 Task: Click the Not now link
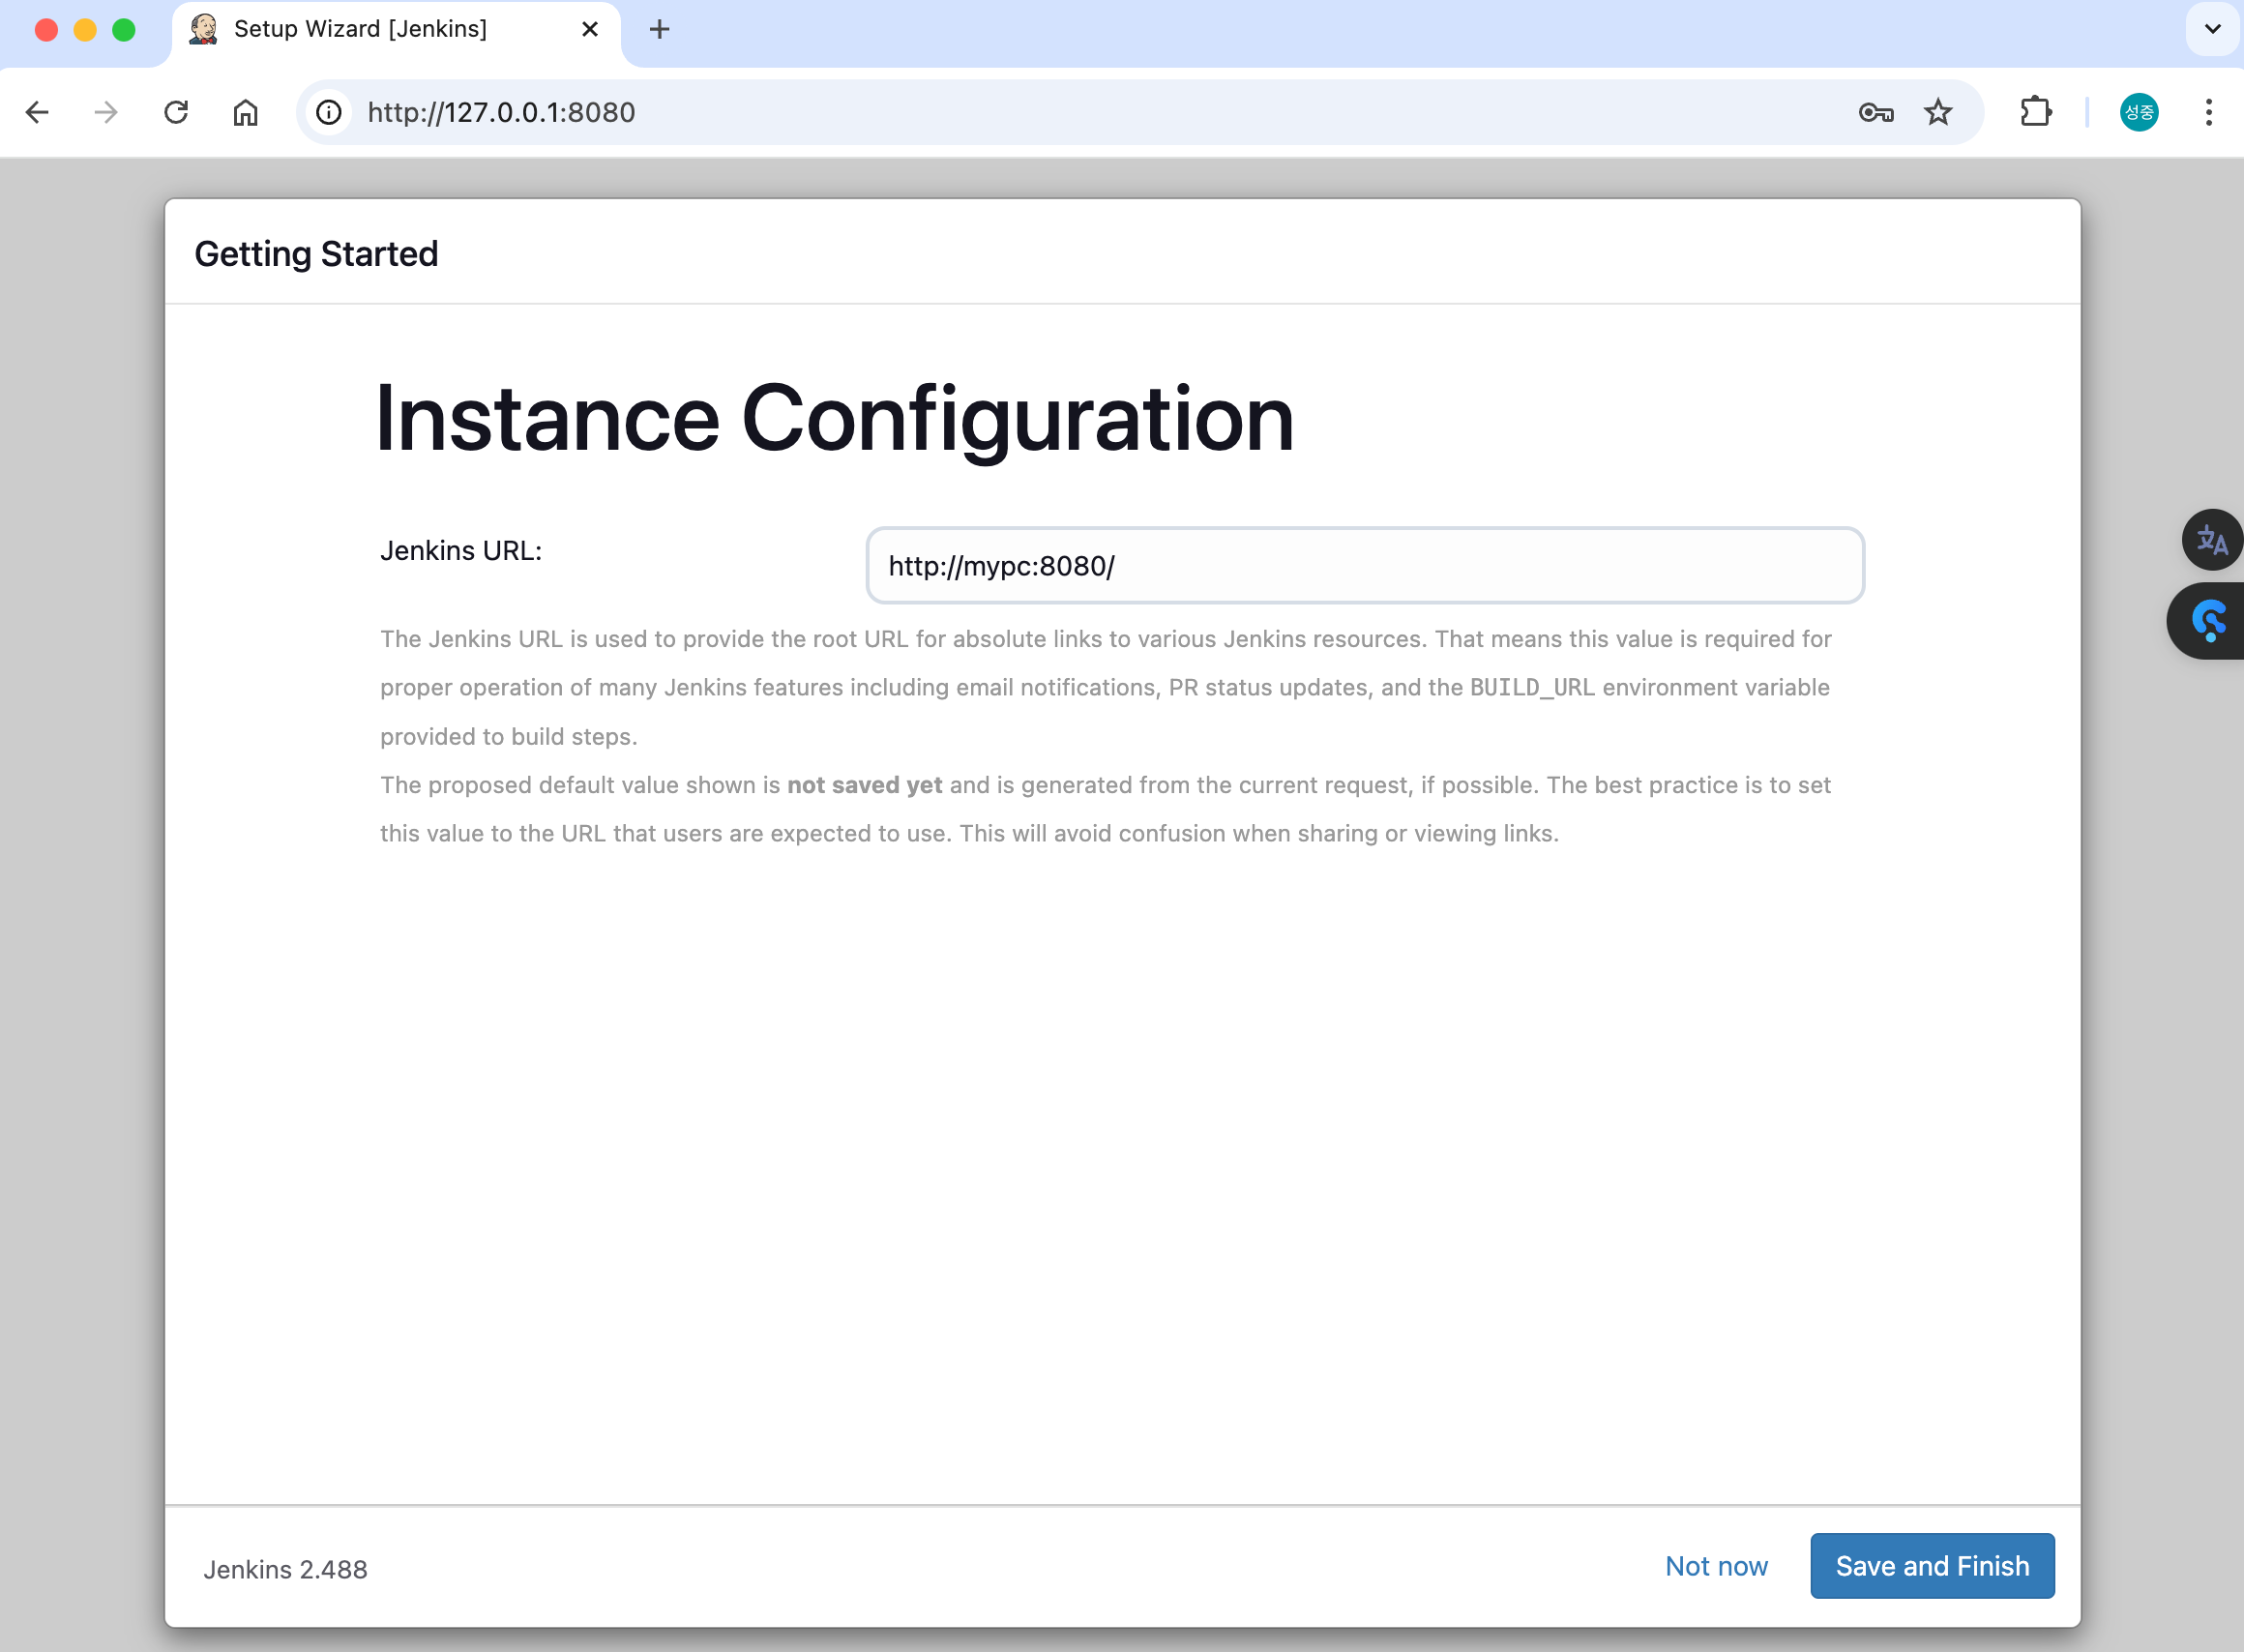1715,1566
